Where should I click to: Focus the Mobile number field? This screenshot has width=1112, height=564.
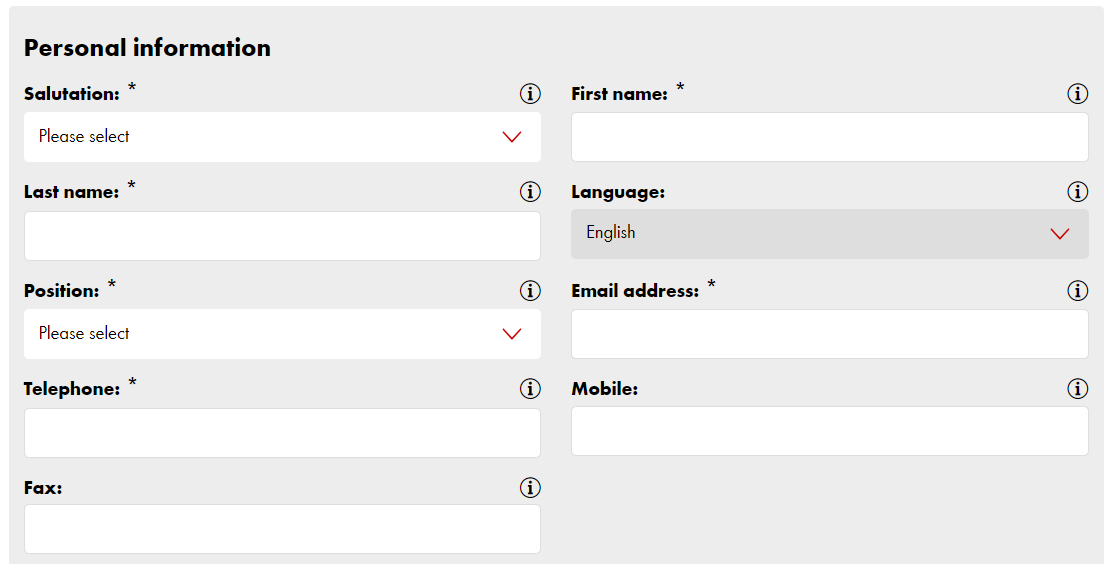click(x=830, y=431)
